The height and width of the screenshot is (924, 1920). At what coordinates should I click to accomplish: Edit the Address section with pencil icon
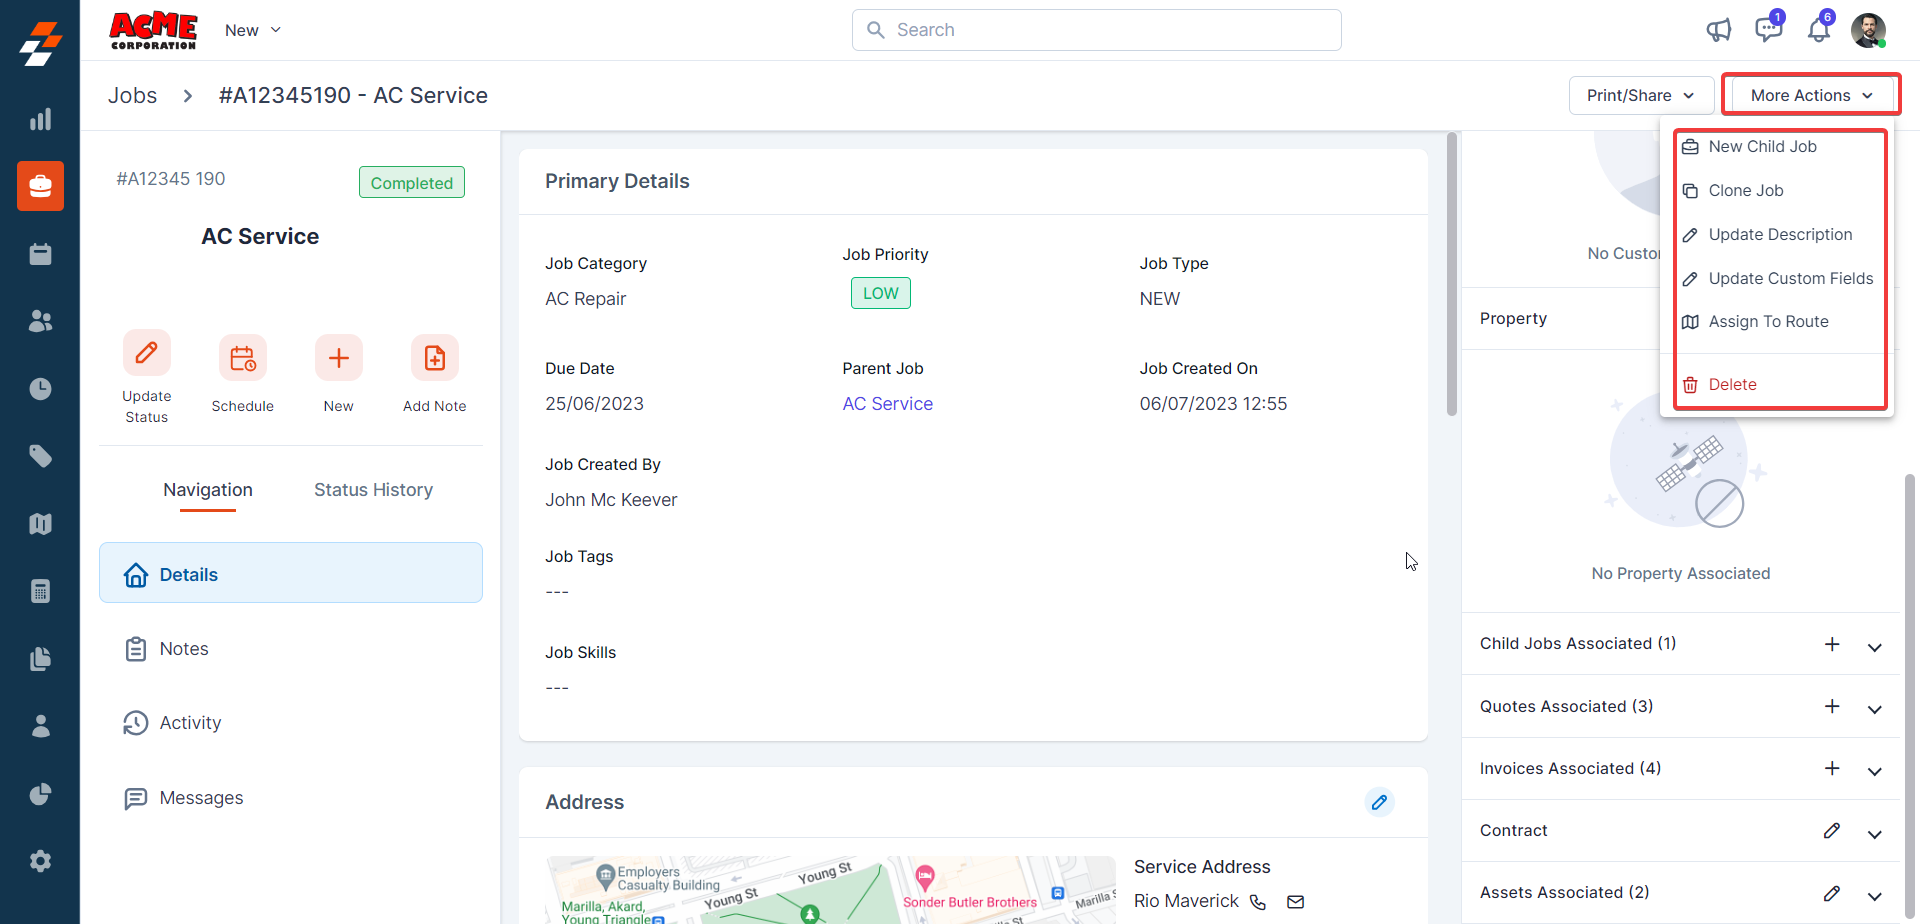tap(1379, 802)
